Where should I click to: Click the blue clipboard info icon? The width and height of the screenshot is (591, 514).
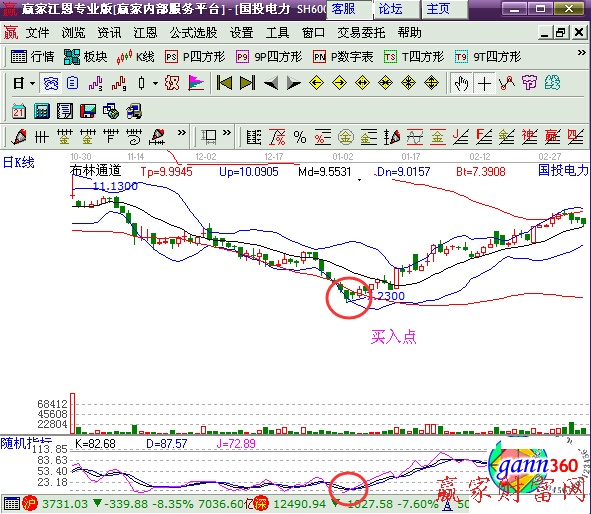click(72, 83)
